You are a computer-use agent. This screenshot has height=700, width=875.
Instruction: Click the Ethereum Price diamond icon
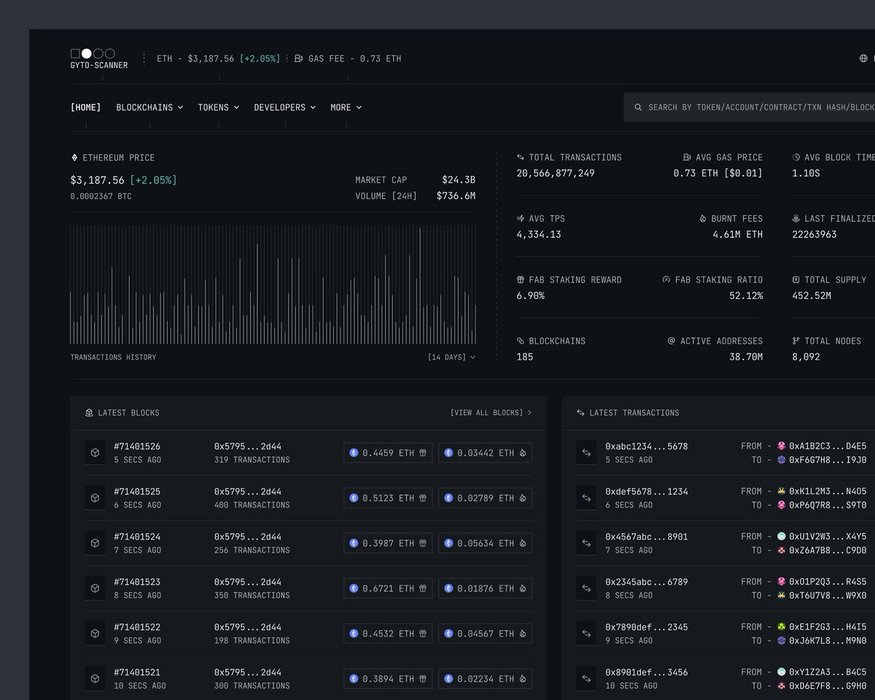click(x=74, y=158)
